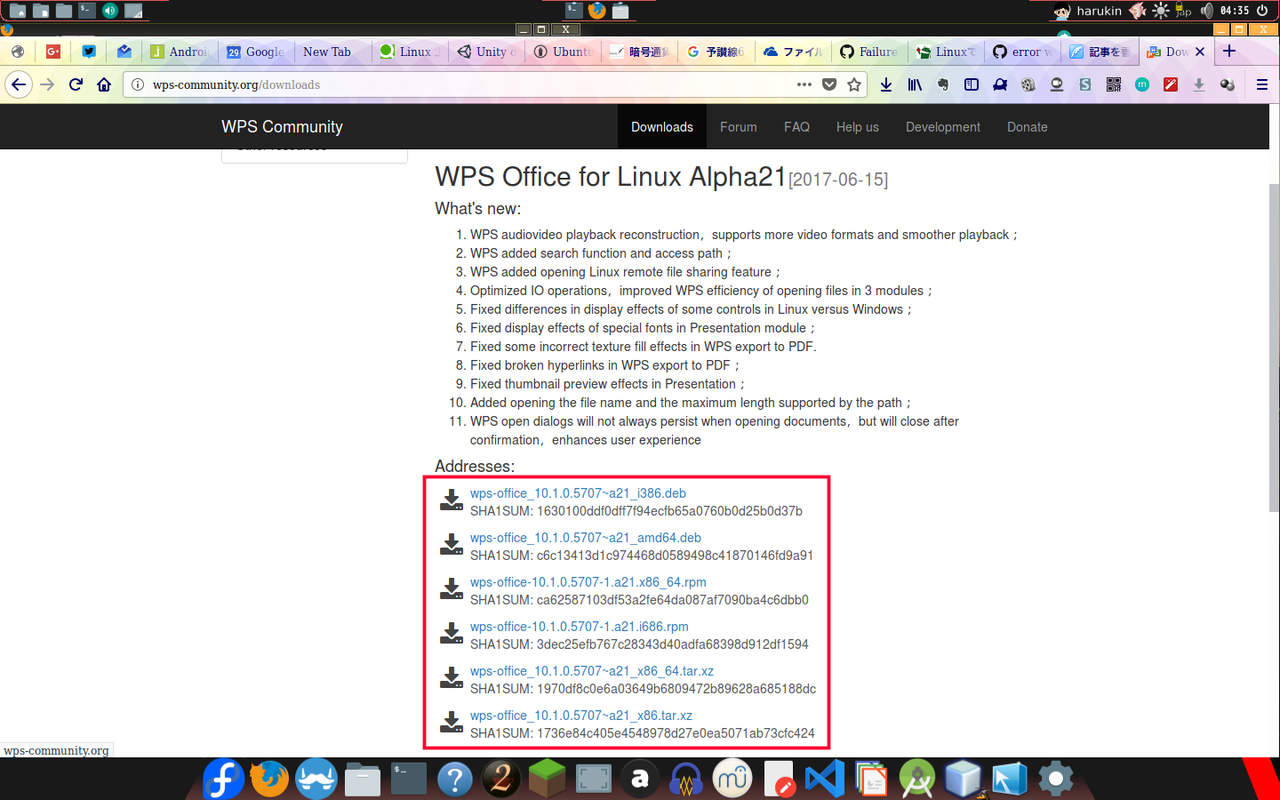
Task: Download wps-office_10.1.0.5707~a21_amd64.deb
Action: (586, 537)
